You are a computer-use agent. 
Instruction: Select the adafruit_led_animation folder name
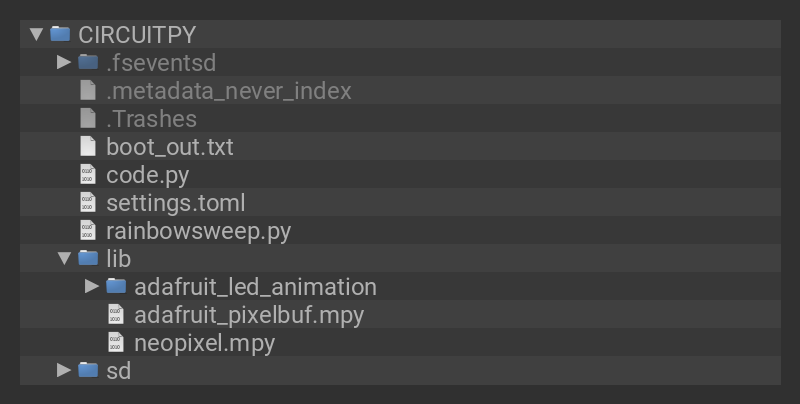[x=255, y=286]
